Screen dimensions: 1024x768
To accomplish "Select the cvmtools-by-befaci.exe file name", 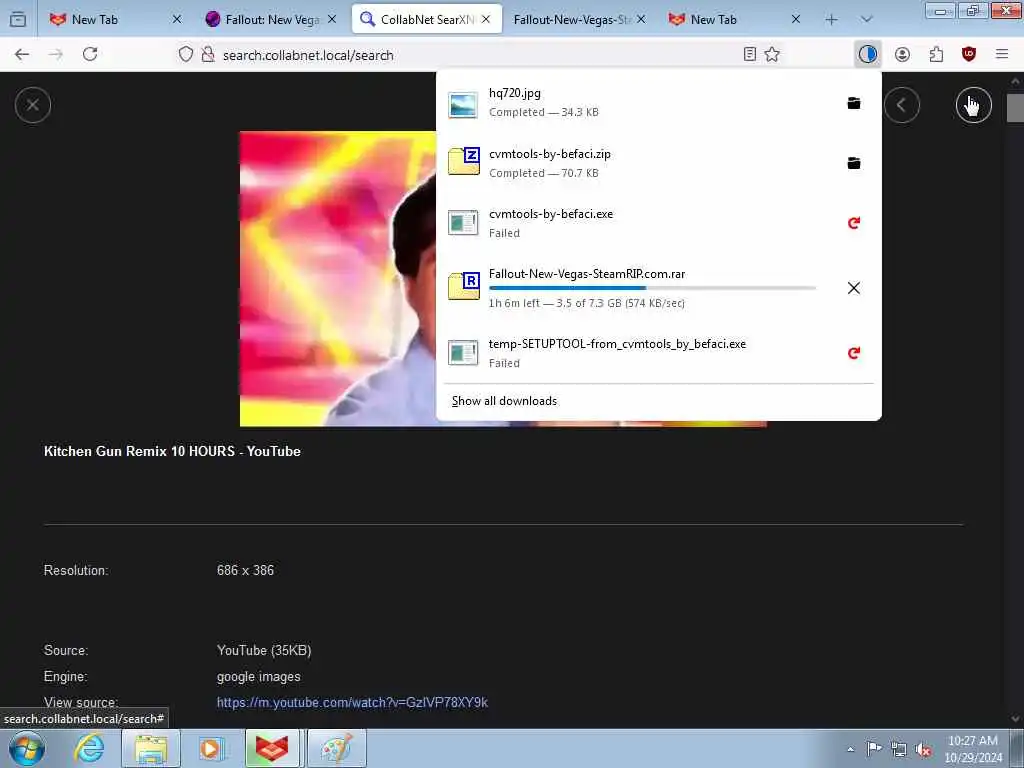I will point(551,214).
